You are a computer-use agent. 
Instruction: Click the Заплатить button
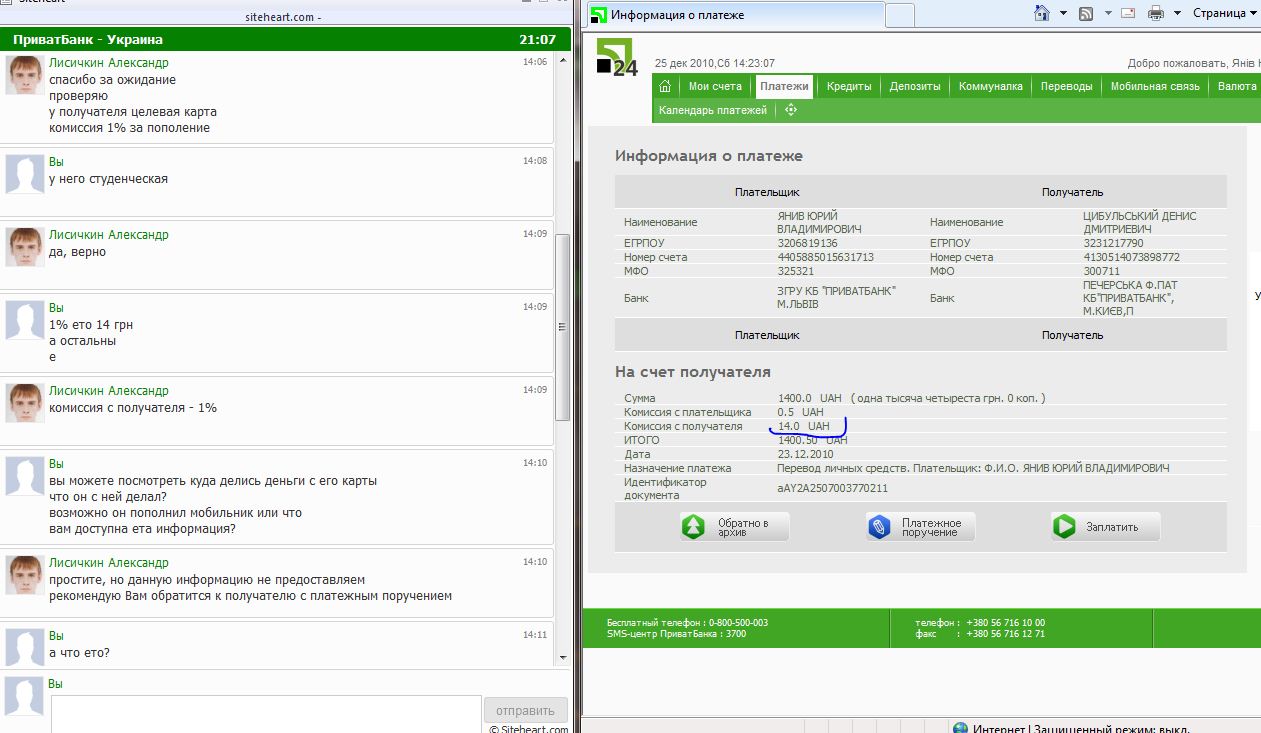tap(1105, 527)
